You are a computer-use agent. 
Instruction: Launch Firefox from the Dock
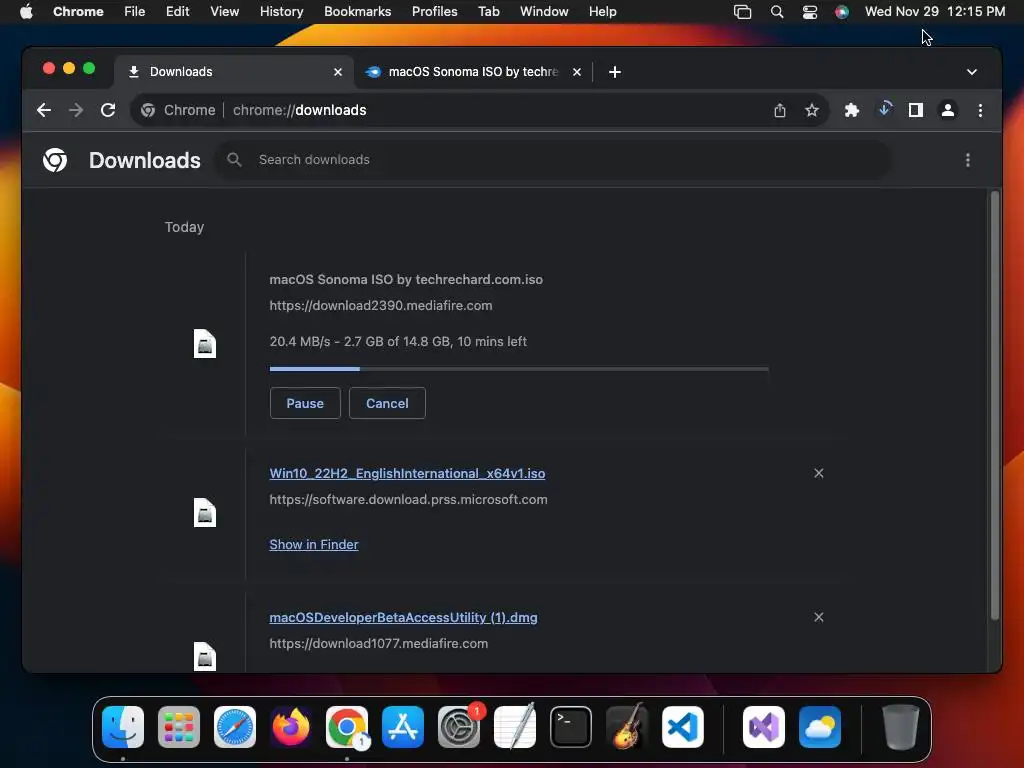coord(291,727)
